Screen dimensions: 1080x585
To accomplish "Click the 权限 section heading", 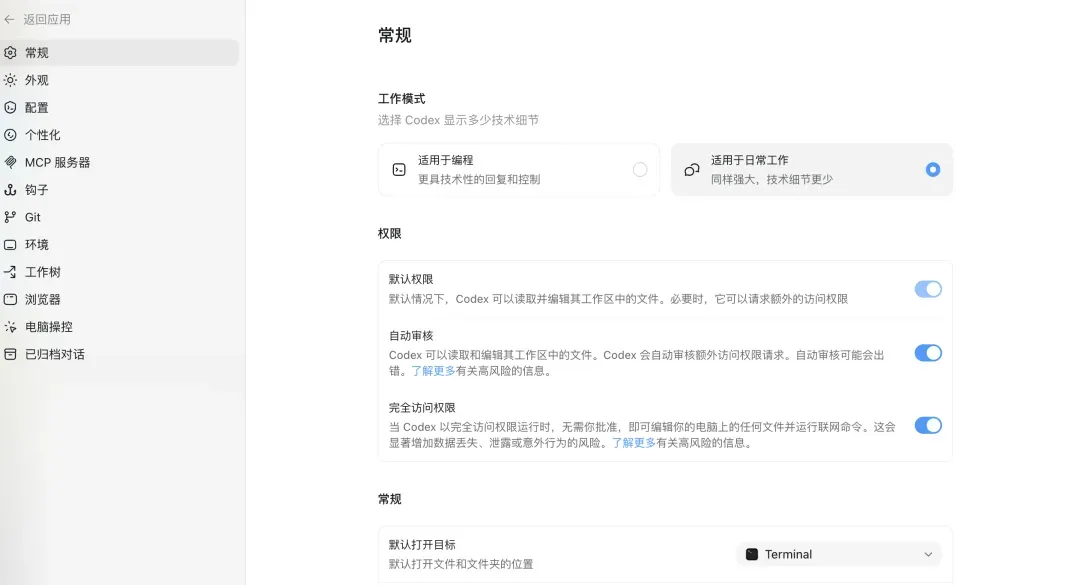I will (390, 234).
